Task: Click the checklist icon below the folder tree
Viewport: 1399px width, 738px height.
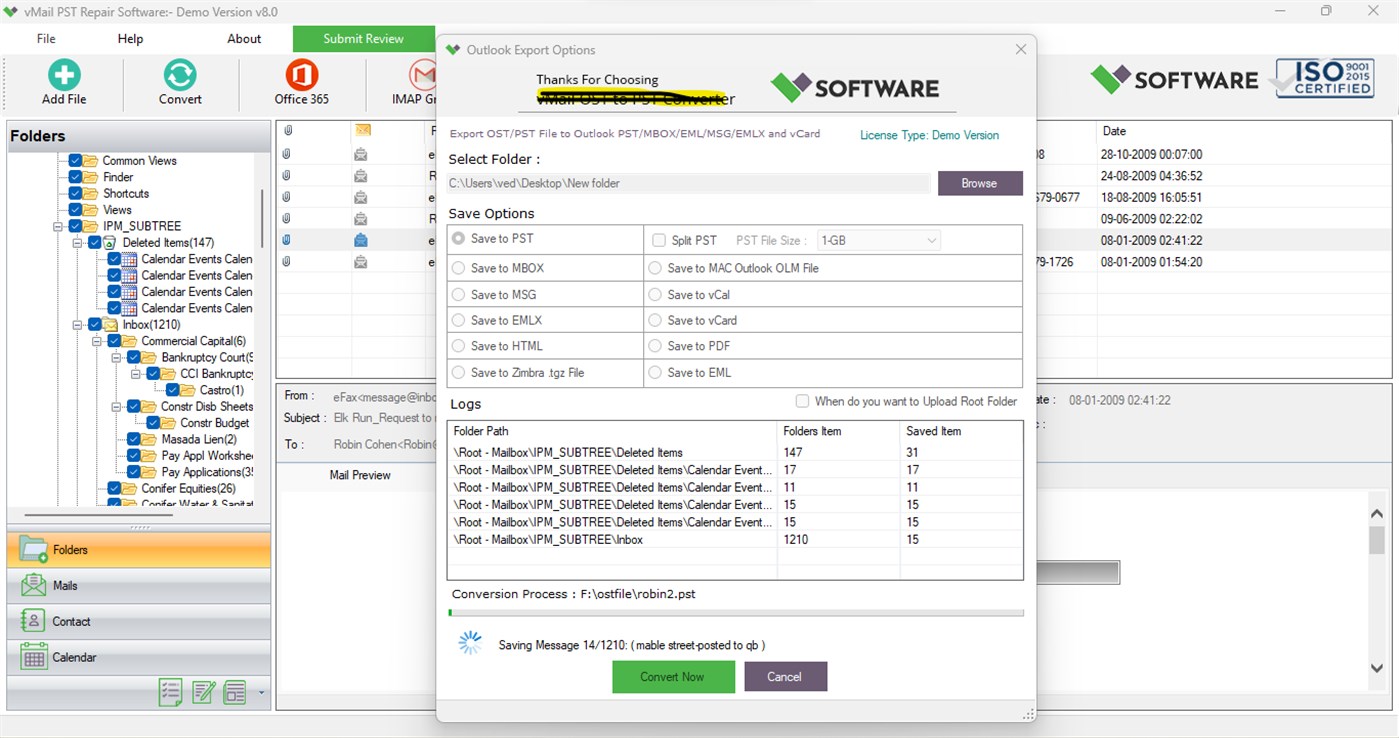Action: pos(169,692)
